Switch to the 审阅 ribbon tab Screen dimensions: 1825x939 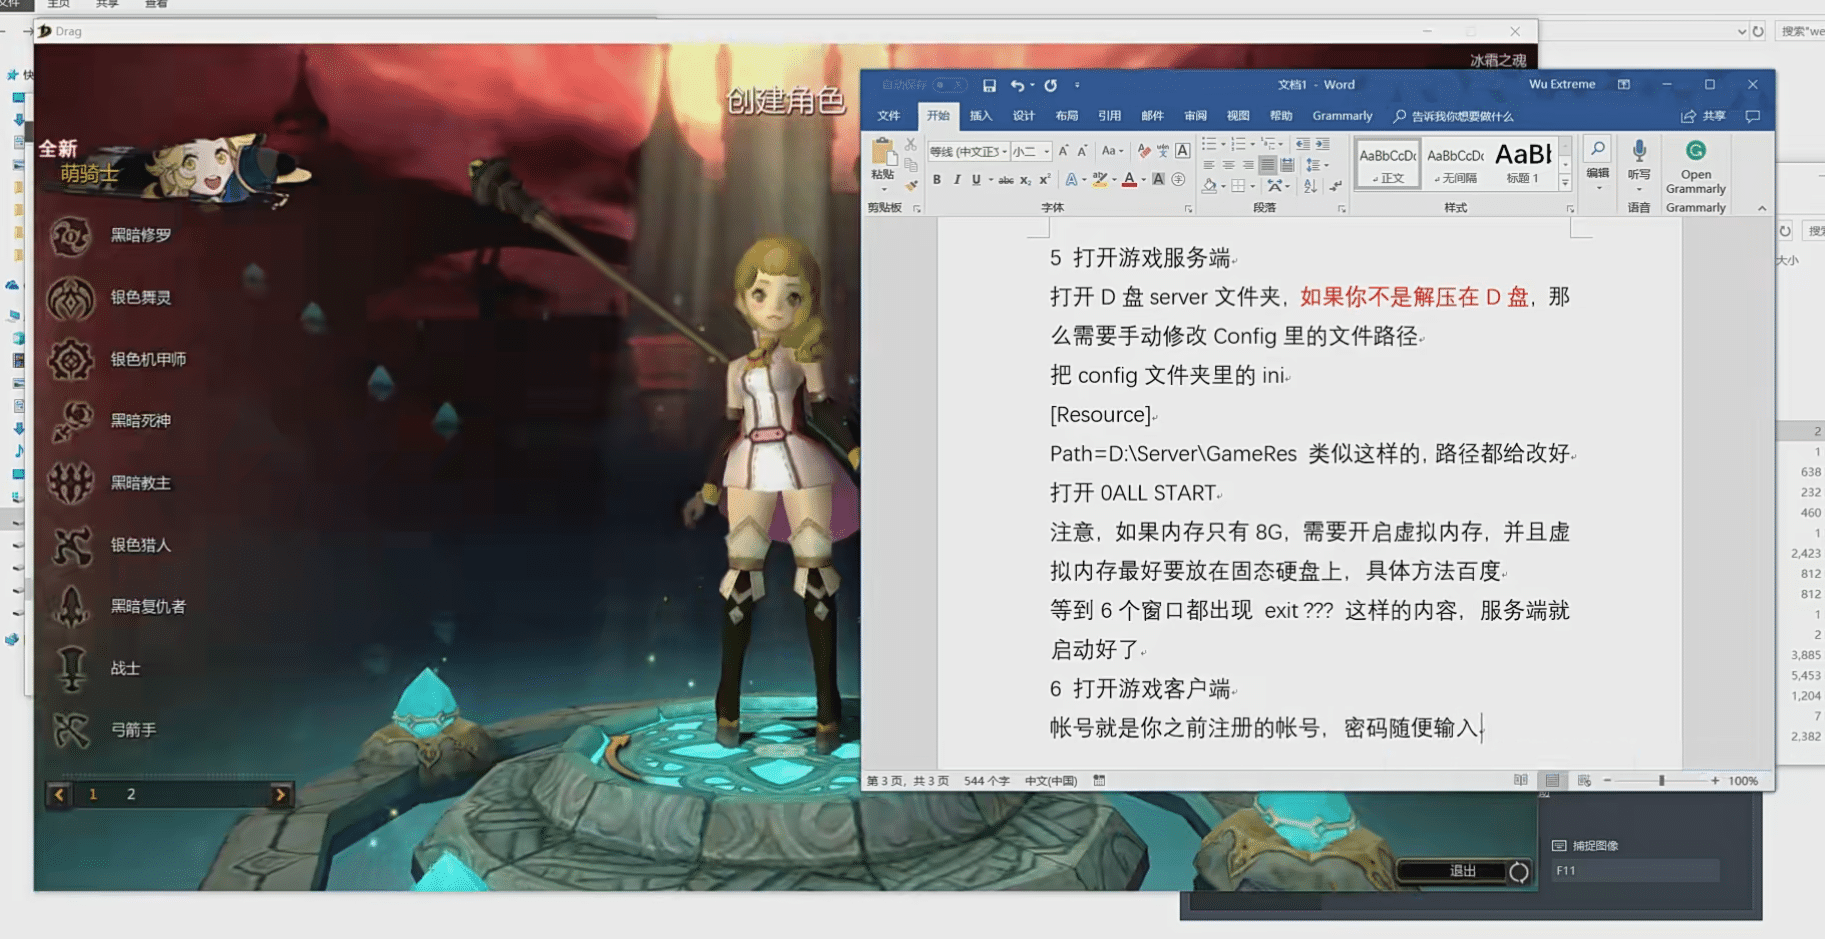(x=1195, y=116)
